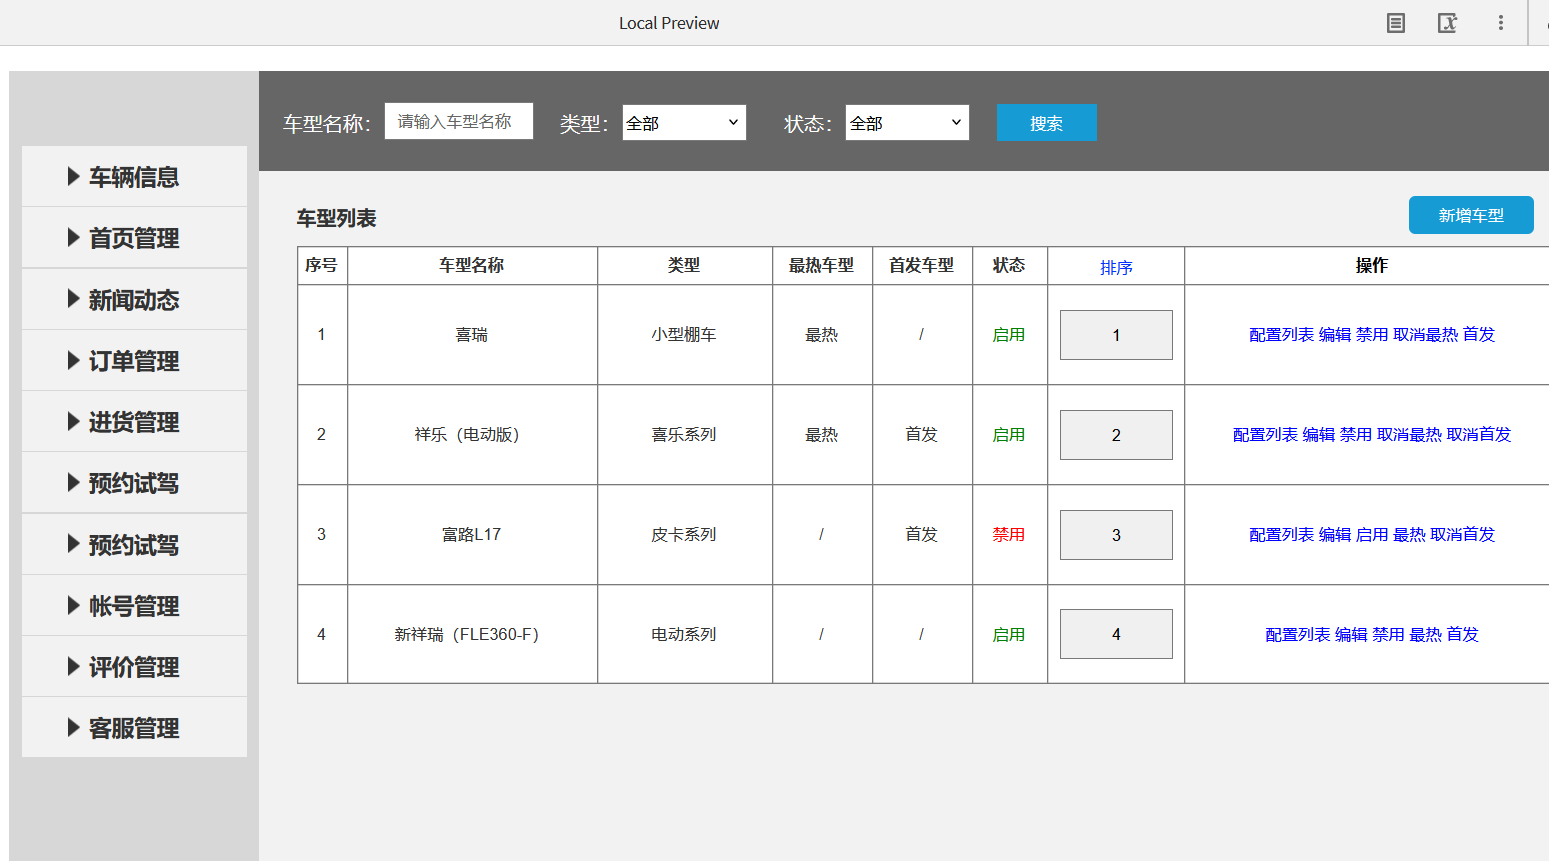The image size is (1549, 861).
Task: Click 首发 link in the 新祥瑞 operations
Action: tap(1463, 635)
